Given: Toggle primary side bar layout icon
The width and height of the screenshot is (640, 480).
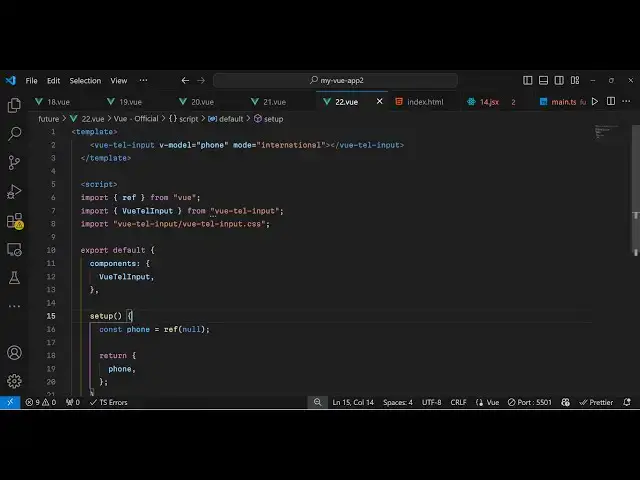Looking at the screenshot, I should point(527,80).
